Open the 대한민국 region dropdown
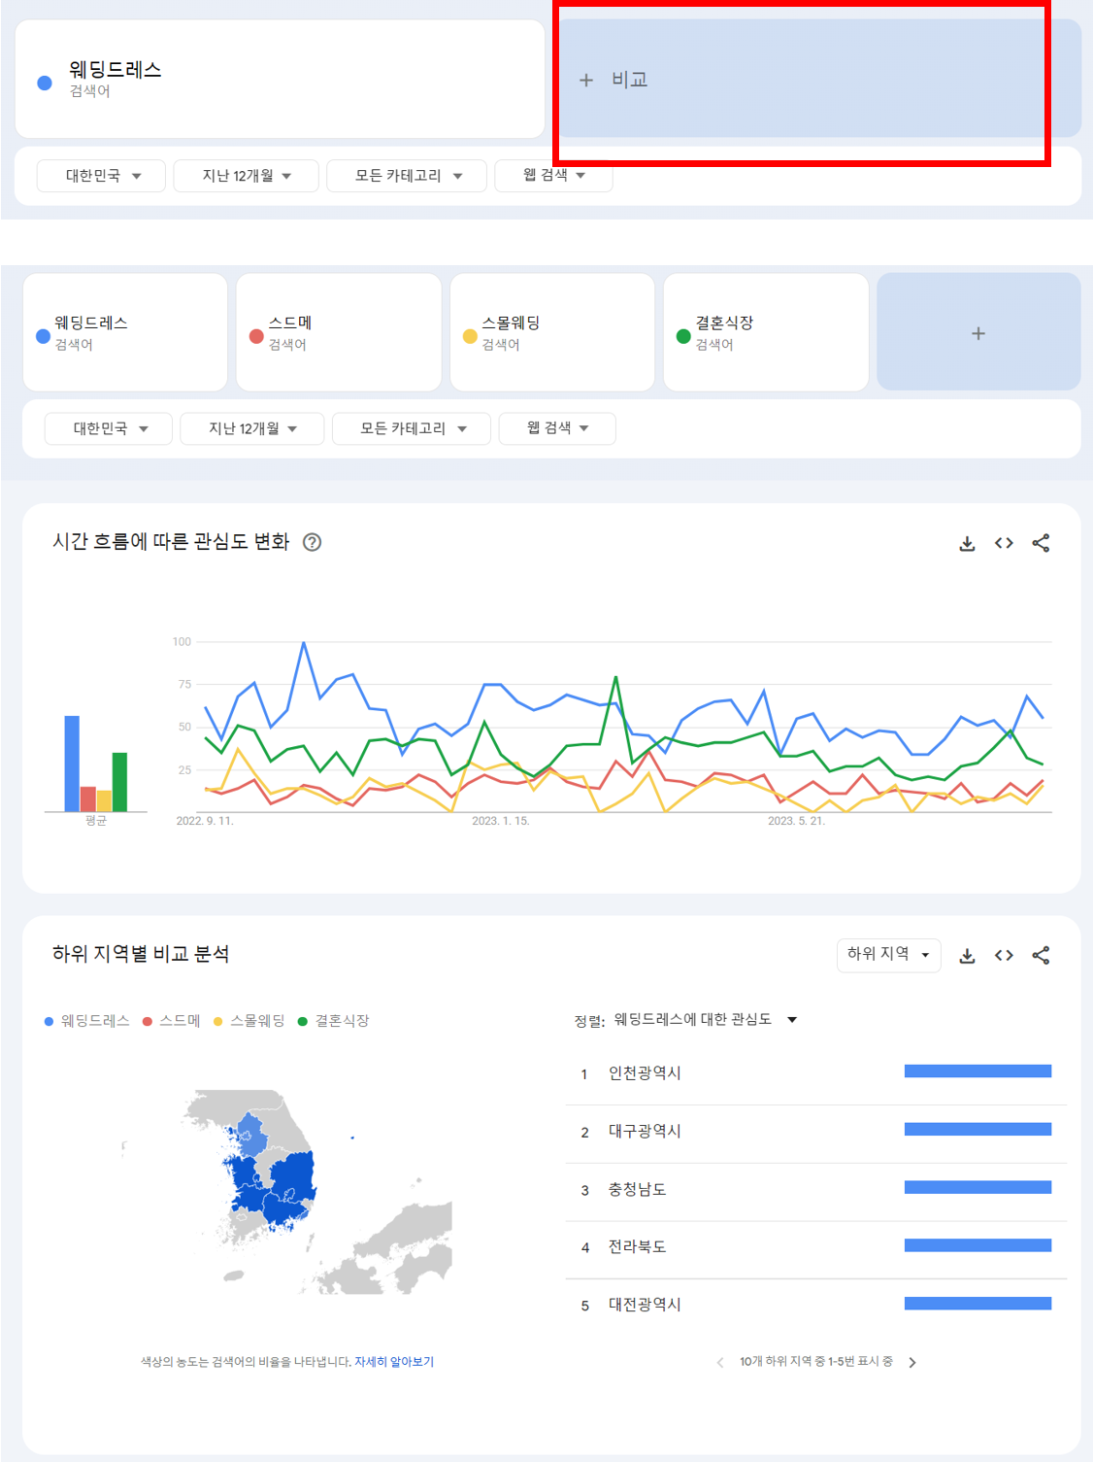 point(107,428)
